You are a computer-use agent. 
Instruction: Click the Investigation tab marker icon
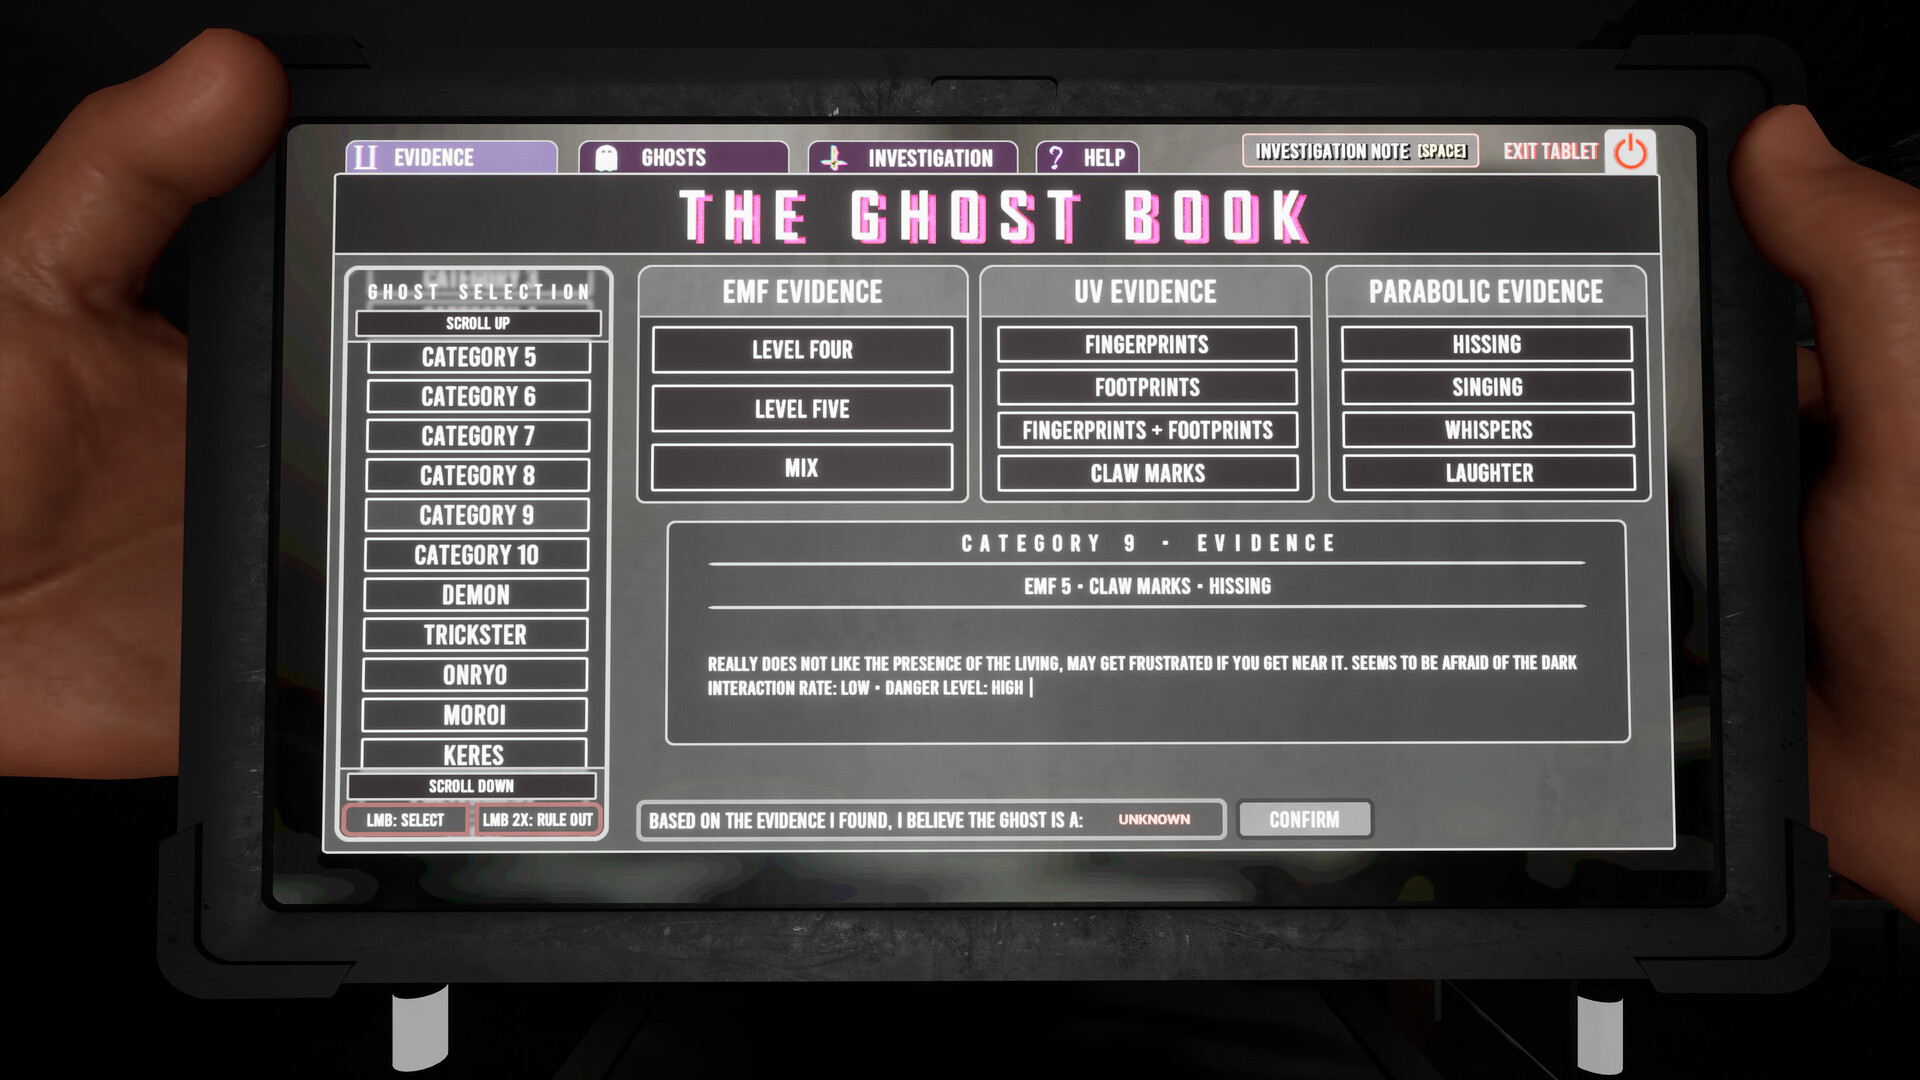(834, 158)
